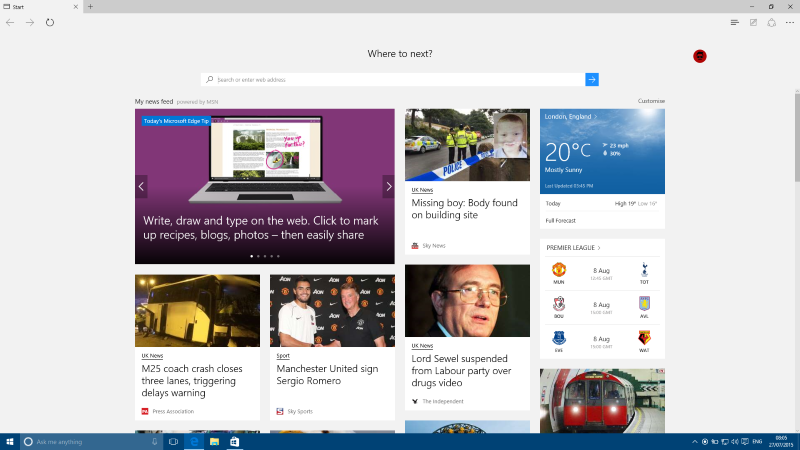This screenshot has width=800, height=450.
Task: Open the Hub reading list icon
Action: (735, 22)
